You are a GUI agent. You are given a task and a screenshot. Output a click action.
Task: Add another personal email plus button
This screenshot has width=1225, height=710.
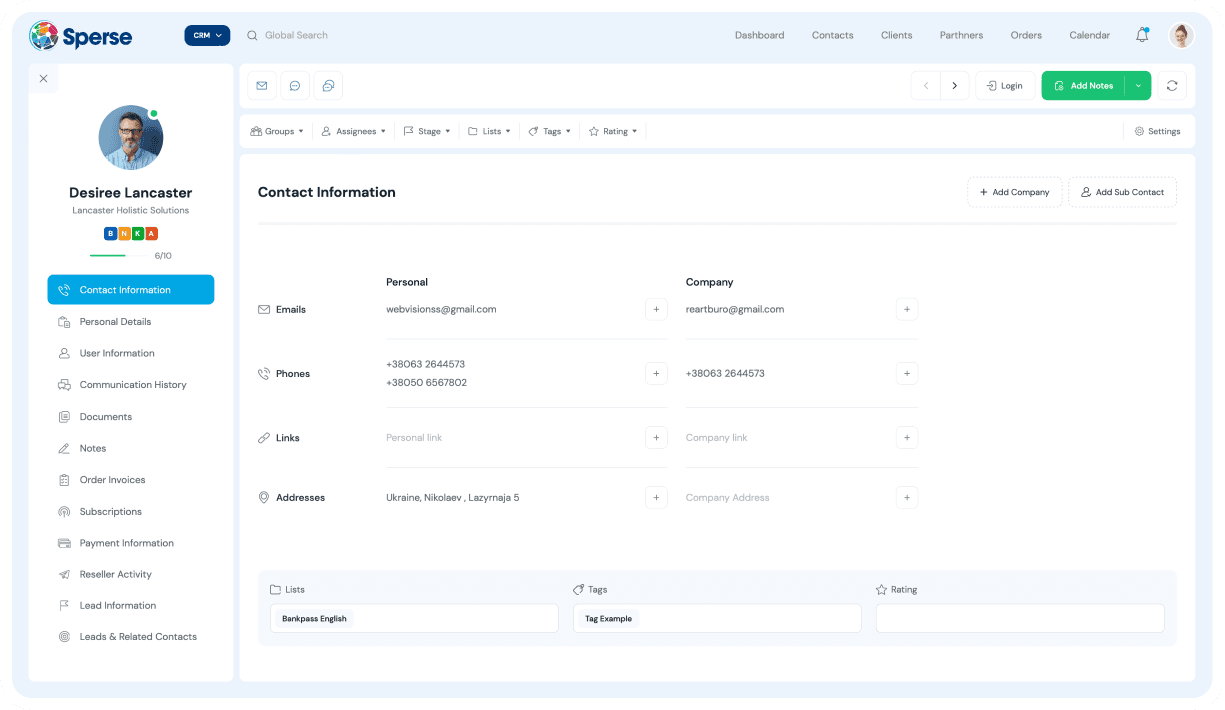(x=656, y=310)
